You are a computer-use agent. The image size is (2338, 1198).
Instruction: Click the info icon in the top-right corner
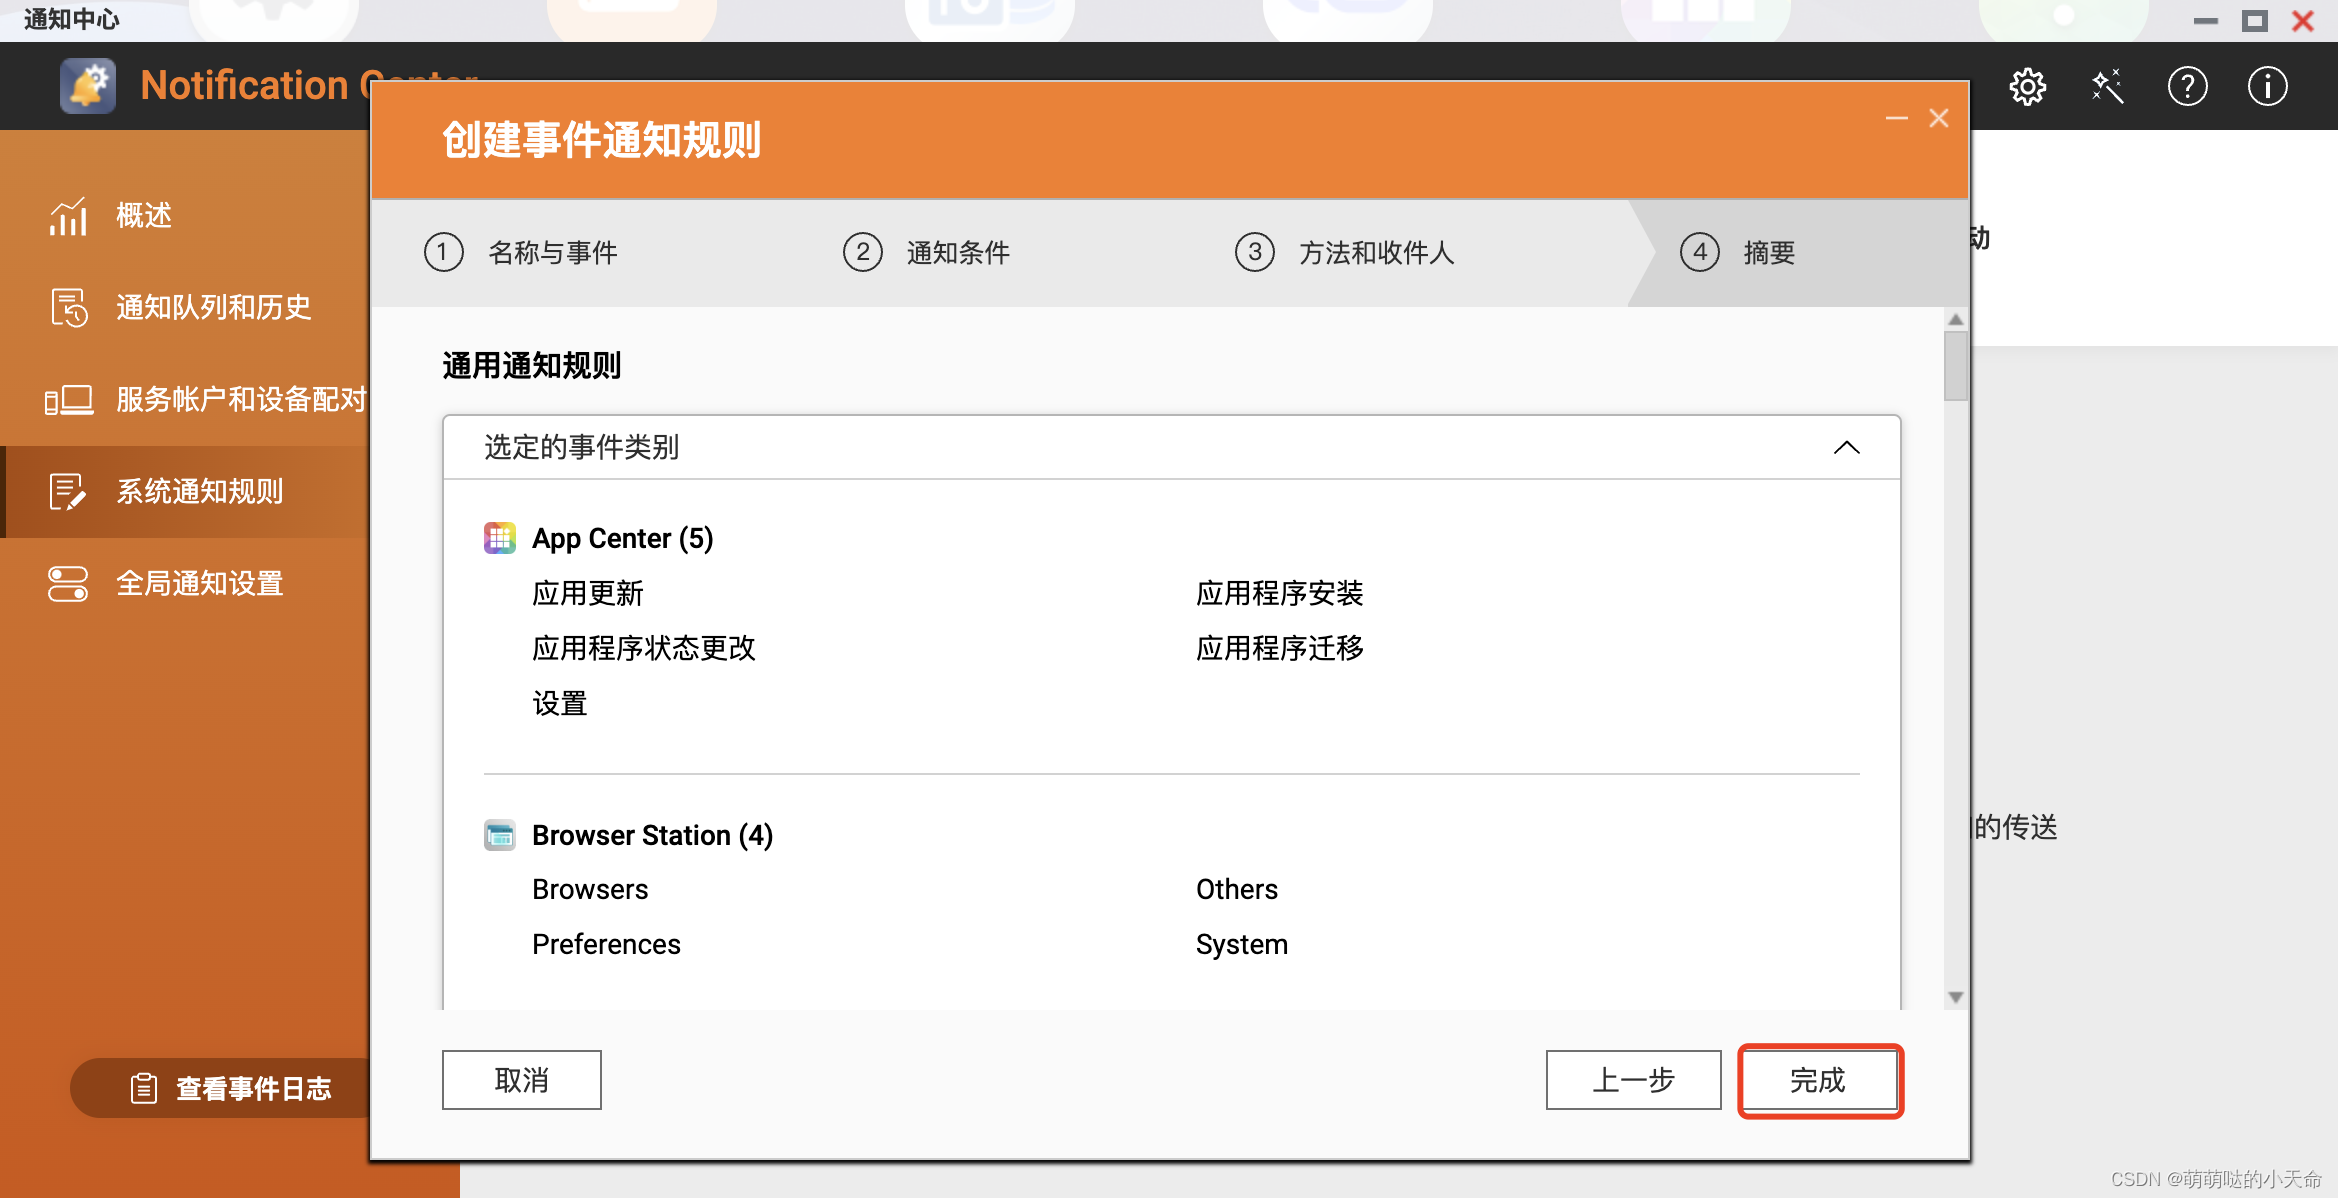(2266, 86)
